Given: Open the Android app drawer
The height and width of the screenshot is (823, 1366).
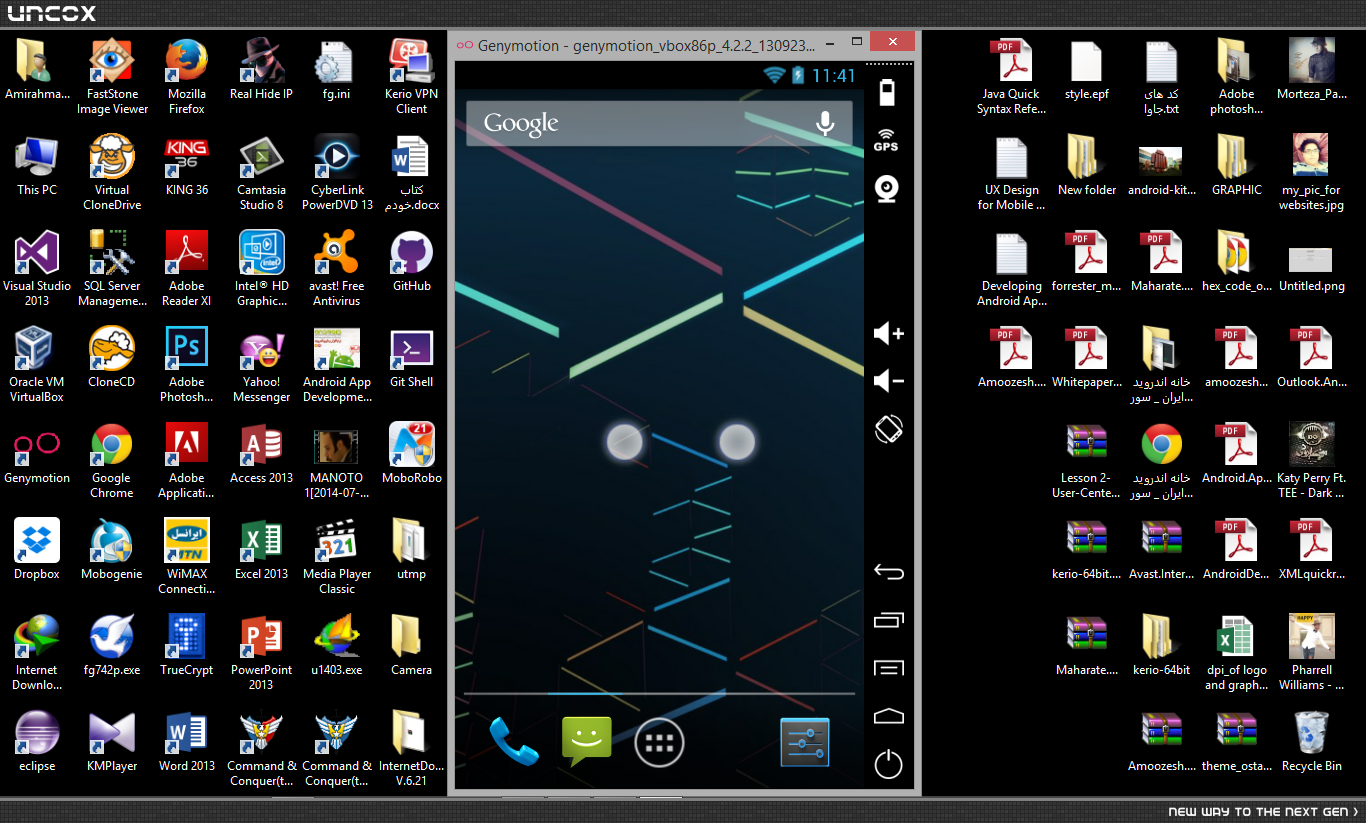Looking at the screenshot, I should tap(659, 742).
